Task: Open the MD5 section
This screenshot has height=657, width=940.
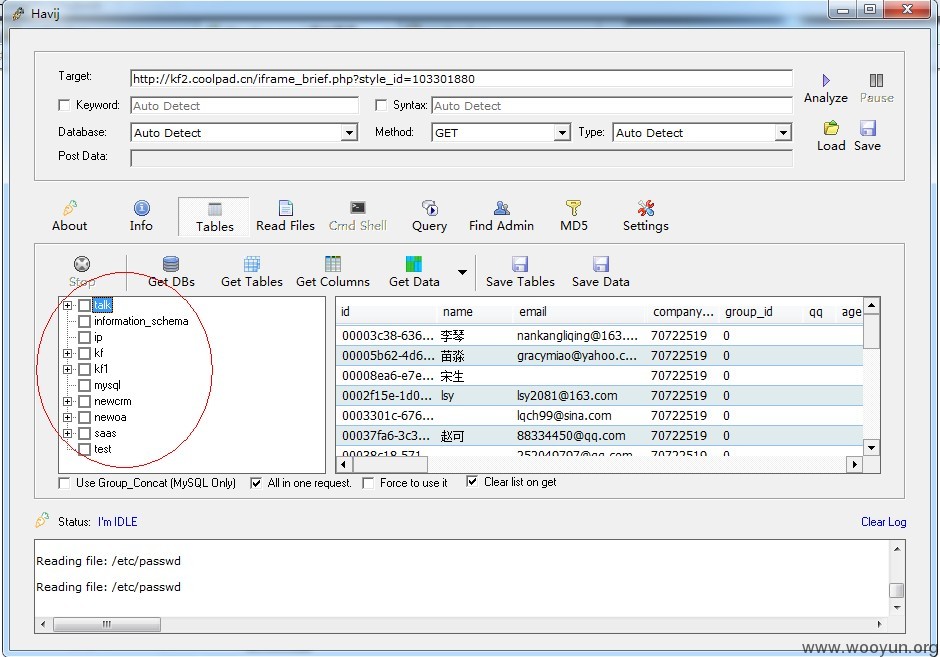Action: pos(574,216)
